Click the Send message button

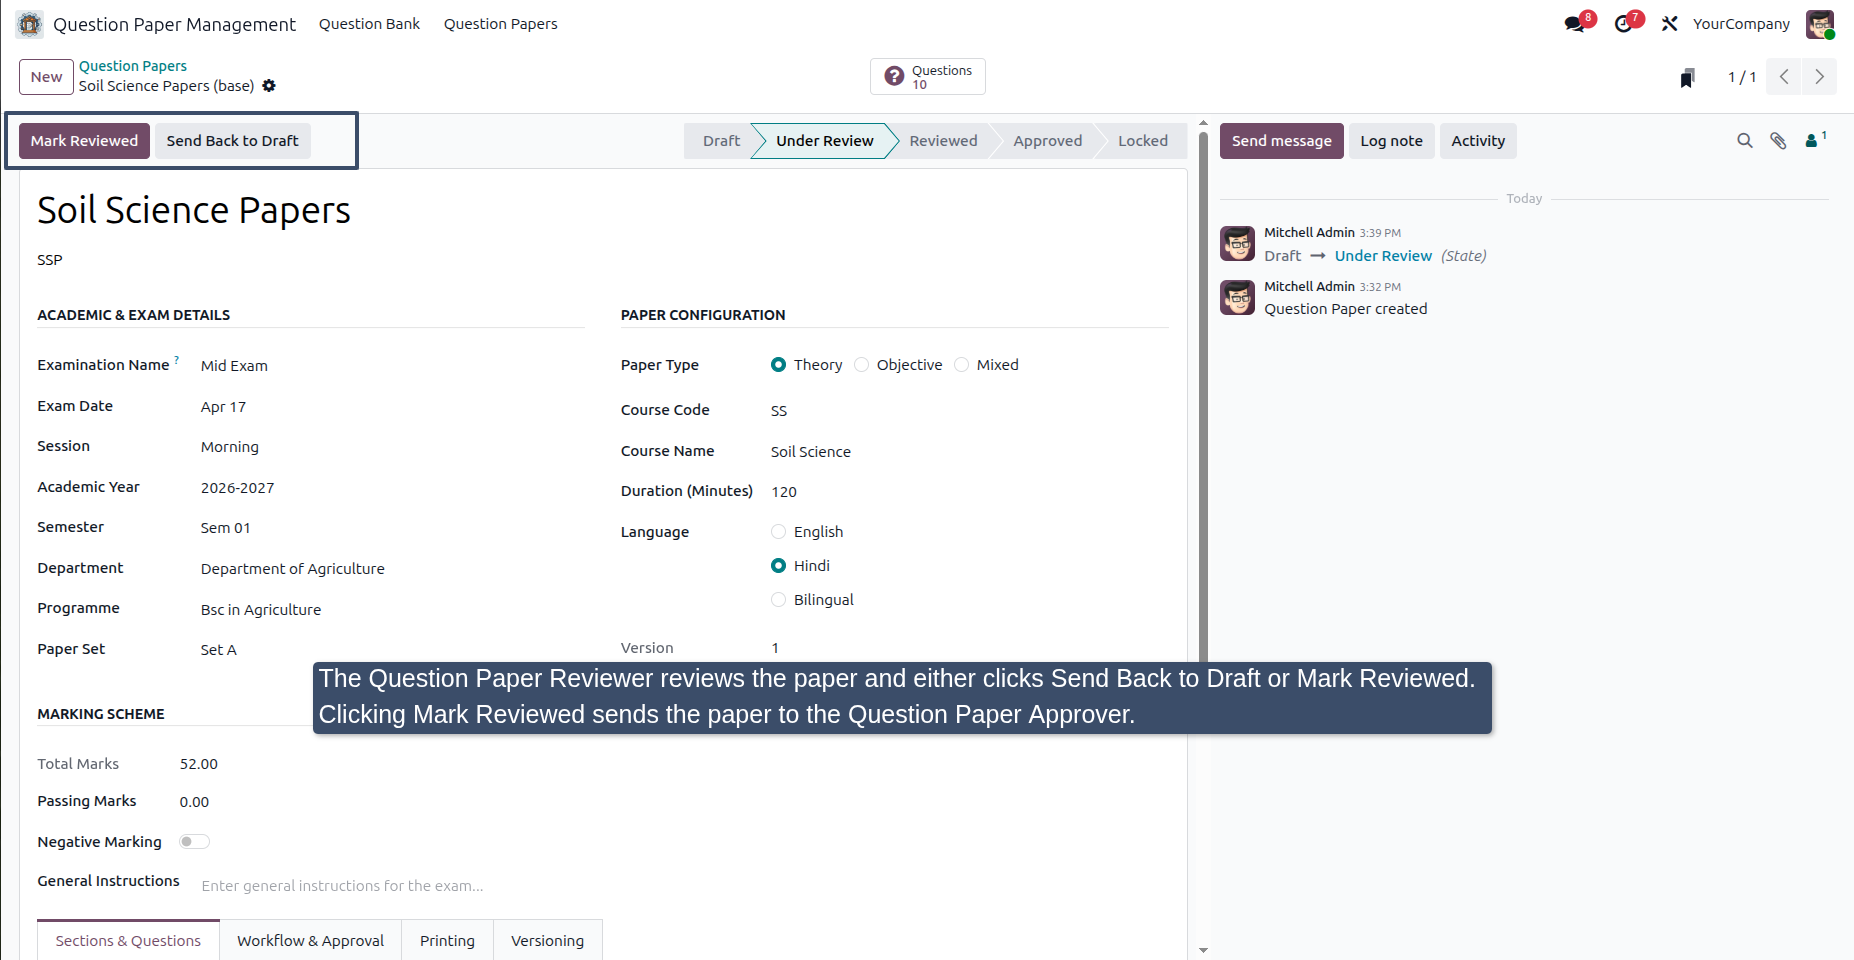pos(1281,141)
